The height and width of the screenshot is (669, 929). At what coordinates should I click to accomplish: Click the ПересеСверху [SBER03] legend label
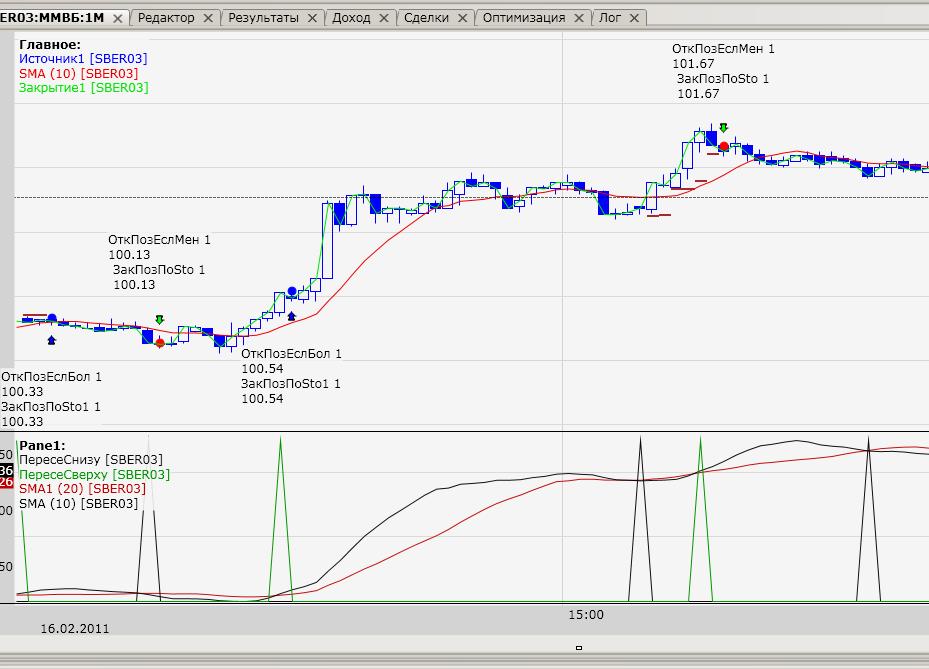coord(95,474)
